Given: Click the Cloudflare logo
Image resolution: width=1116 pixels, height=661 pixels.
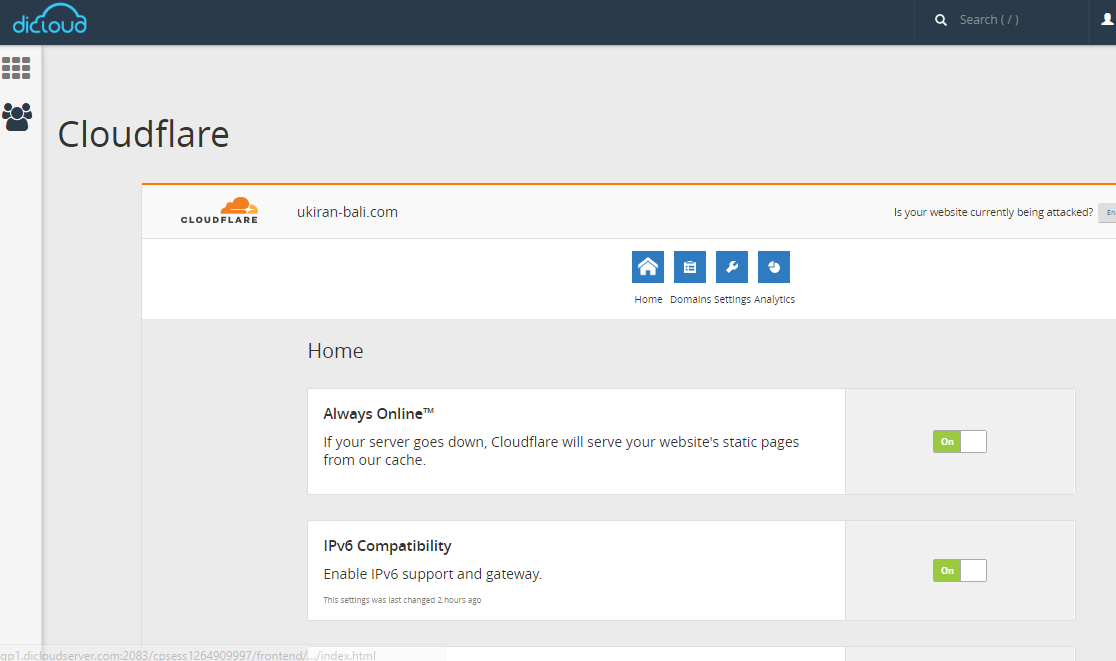Looking at the screenshot, I should point(219,211).
